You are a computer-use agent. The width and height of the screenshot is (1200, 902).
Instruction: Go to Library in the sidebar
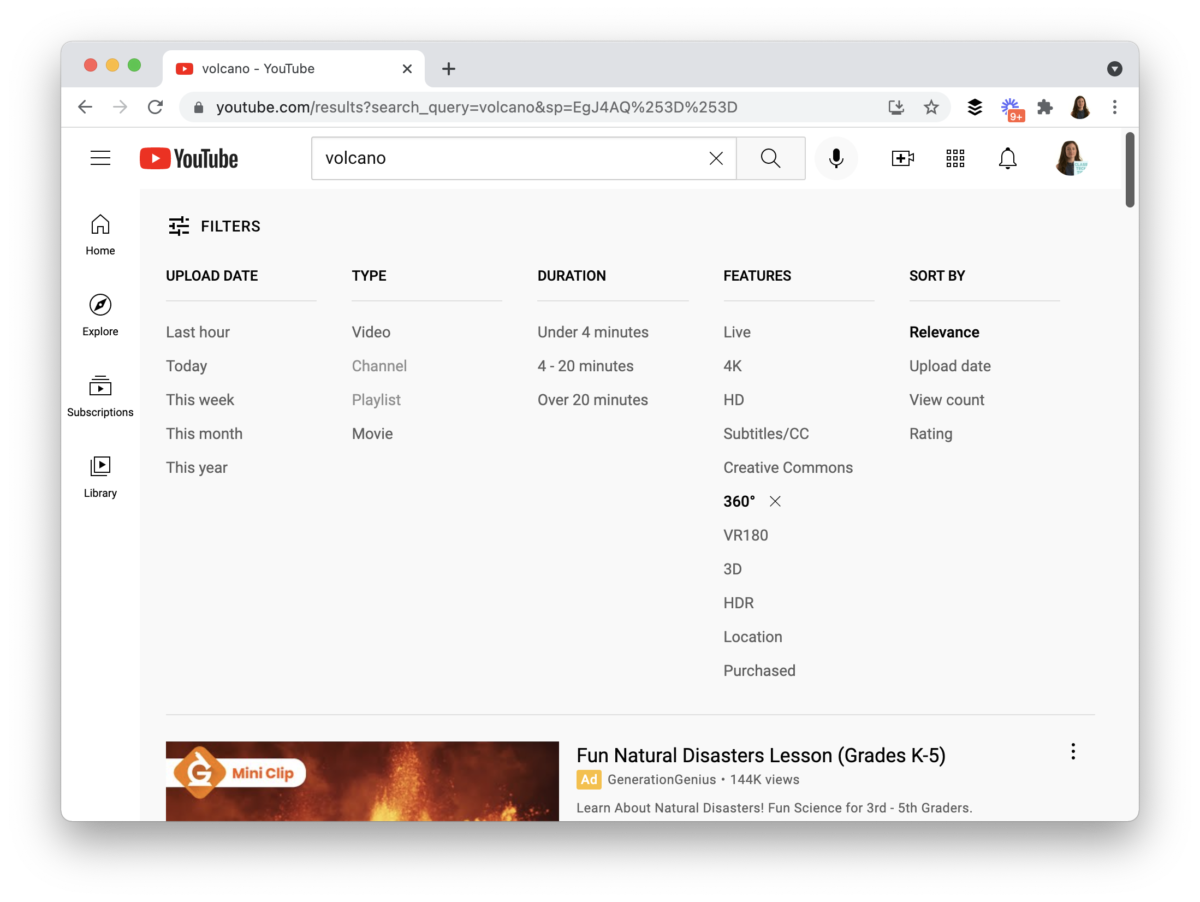(100, 477)
